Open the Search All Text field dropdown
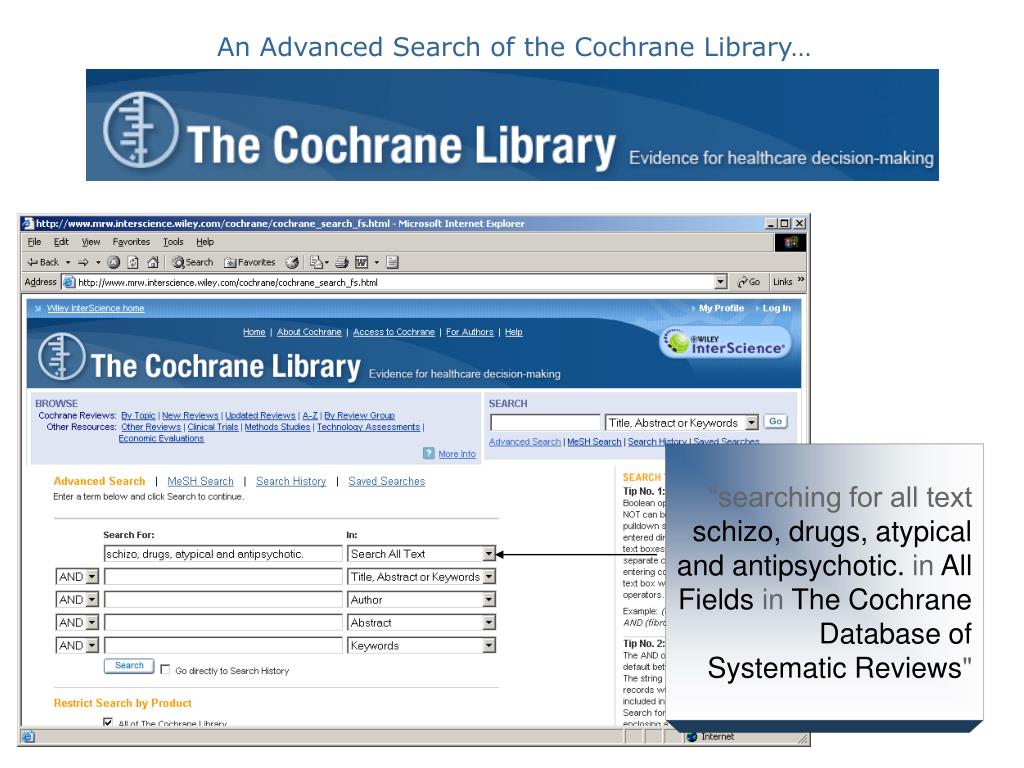The height and width of the screenshot is (768, 1024). pos(489,554)
